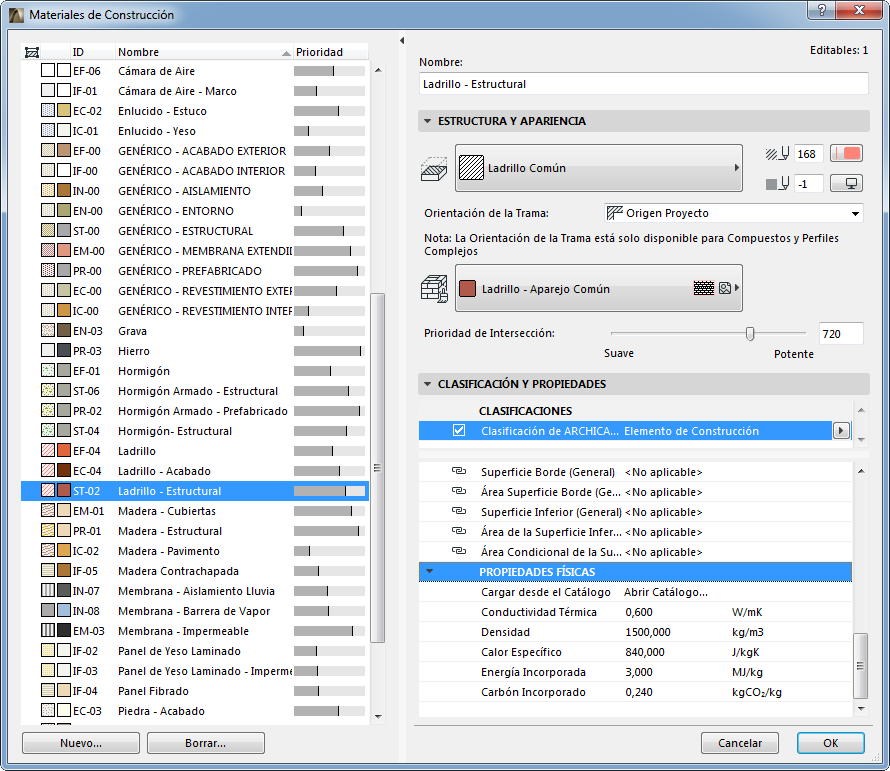The width and height of the screenshot is (890, 771).
Task: Sort list by Nombre column header
Action: [x=204, y=52]
